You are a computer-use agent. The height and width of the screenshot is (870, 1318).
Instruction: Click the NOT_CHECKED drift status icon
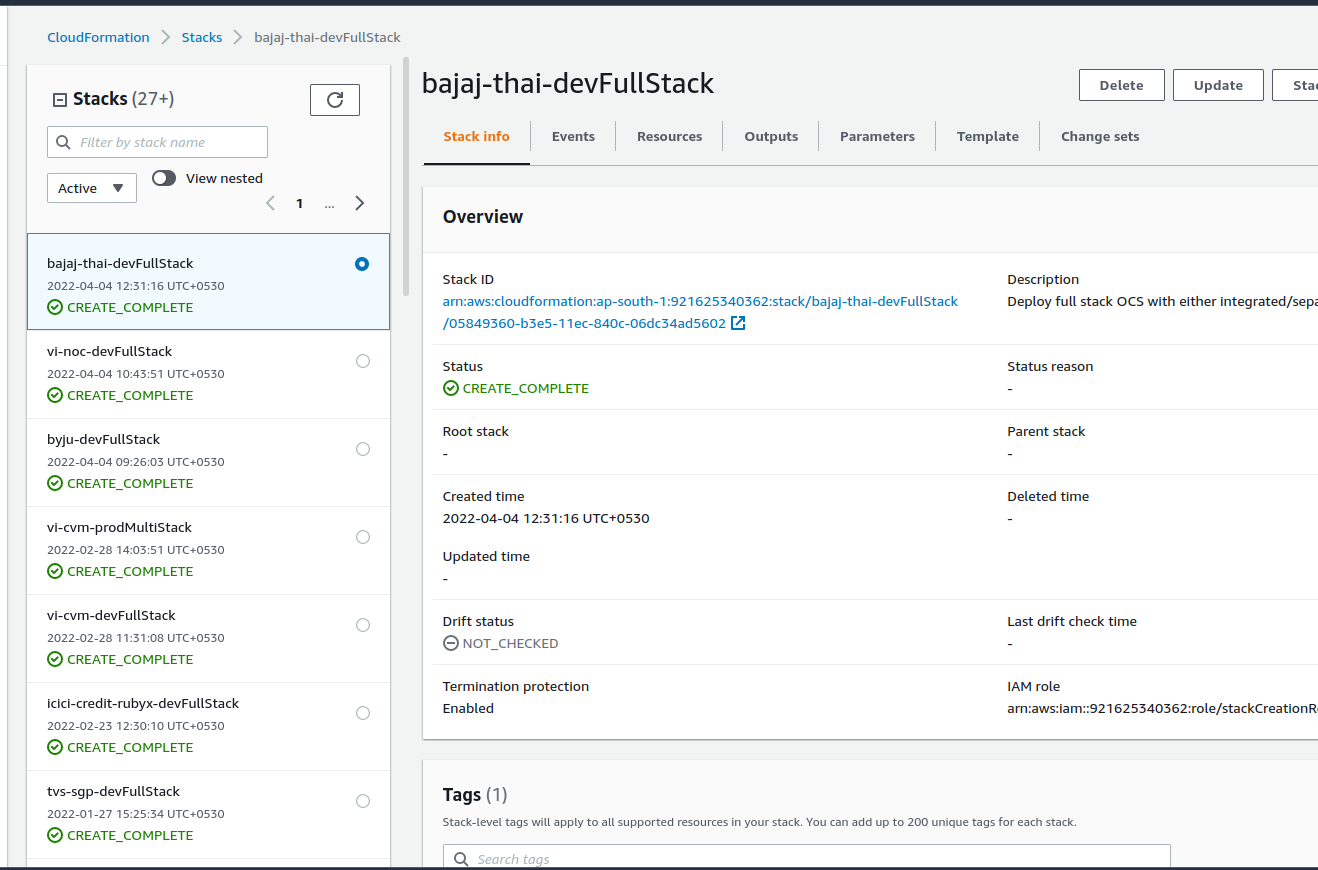click(451, 644)
